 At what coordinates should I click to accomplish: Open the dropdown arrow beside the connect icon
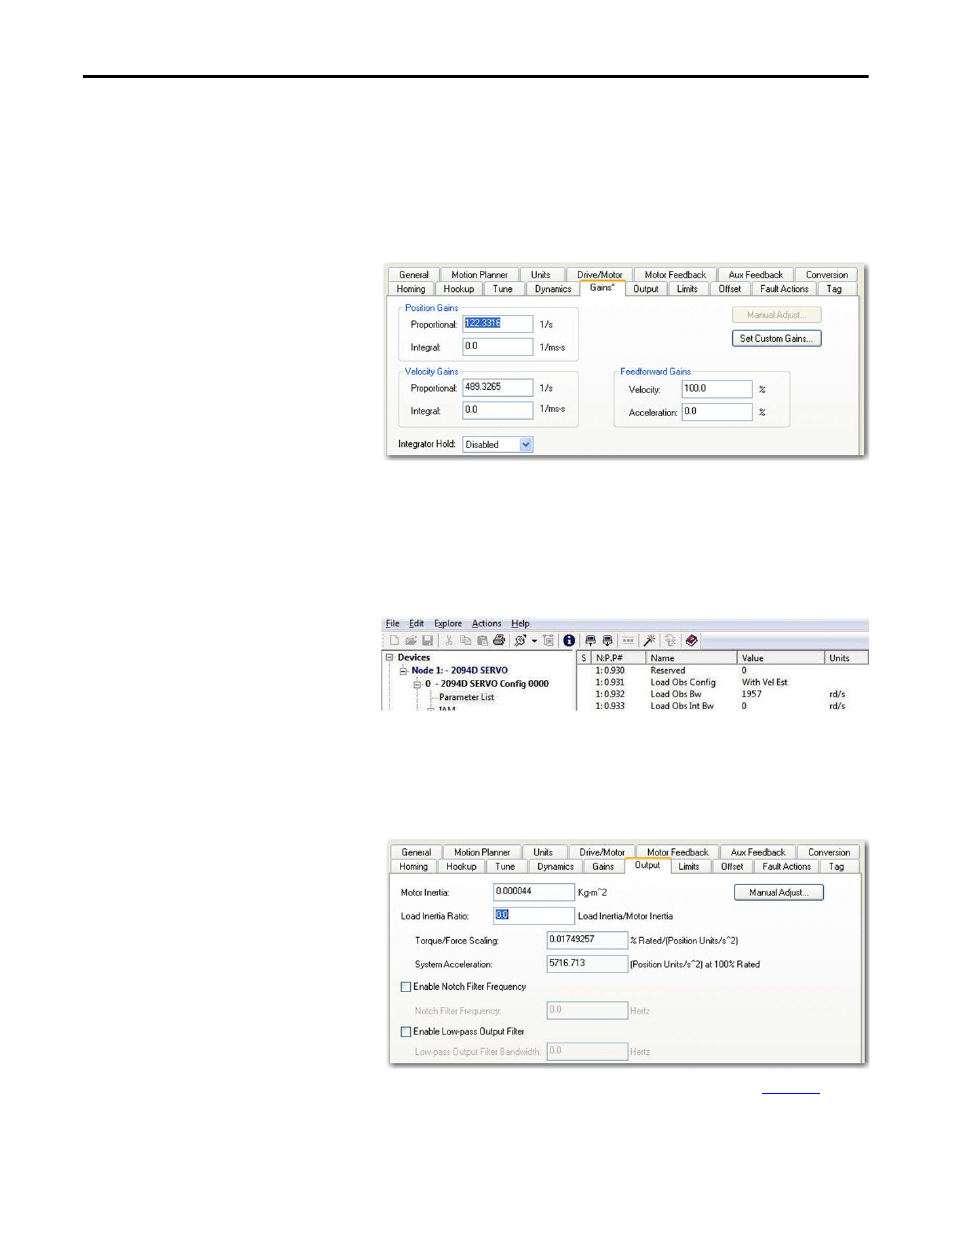534,641
